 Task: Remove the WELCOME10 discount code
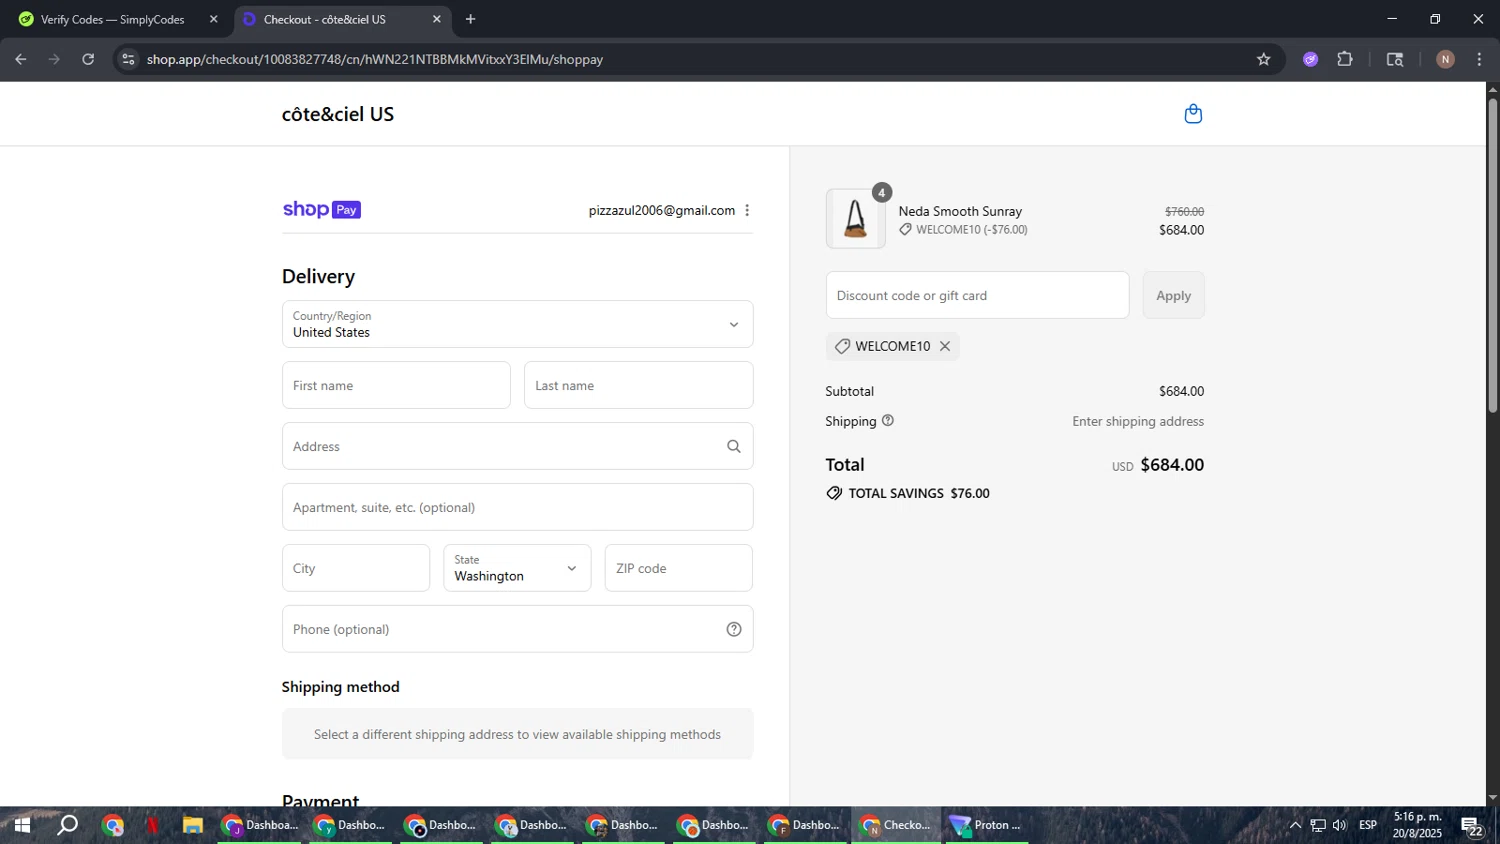(945, 346)
